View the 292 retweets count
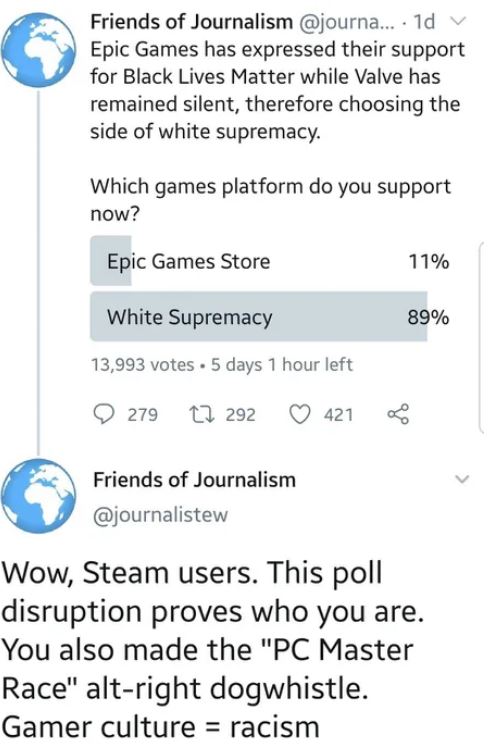 tap(240, 415)
